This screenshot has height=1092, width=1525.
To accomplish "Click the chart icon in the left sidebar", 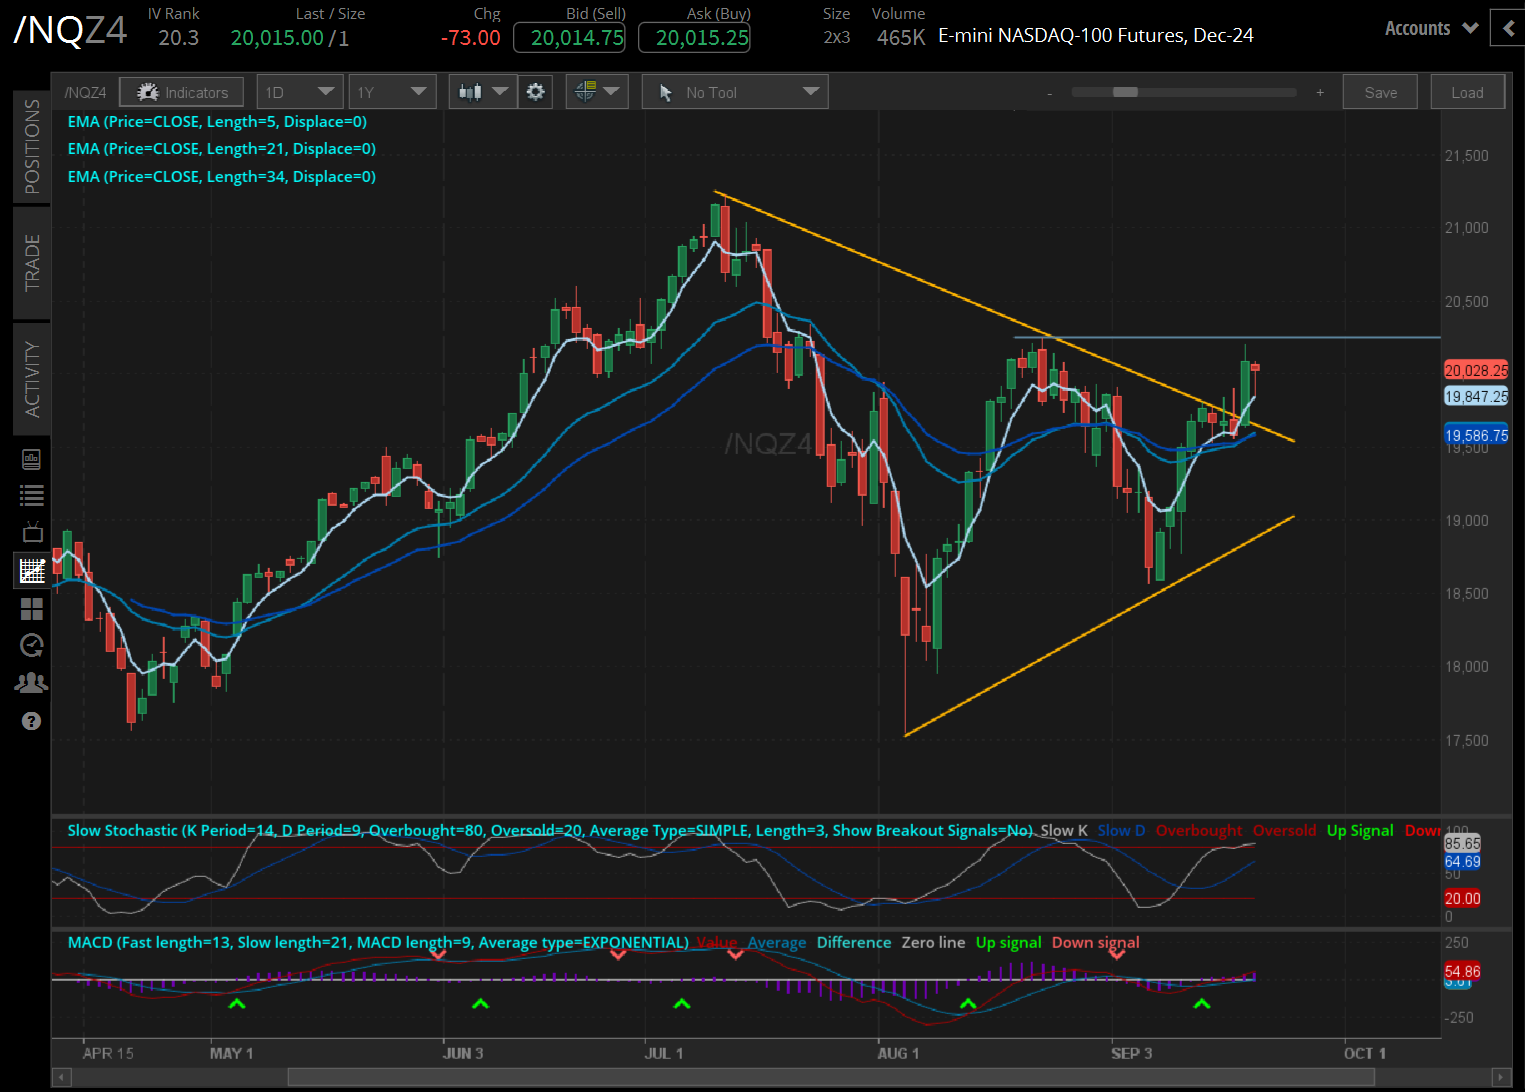I will pyautogui.click(x=31, y=570).
